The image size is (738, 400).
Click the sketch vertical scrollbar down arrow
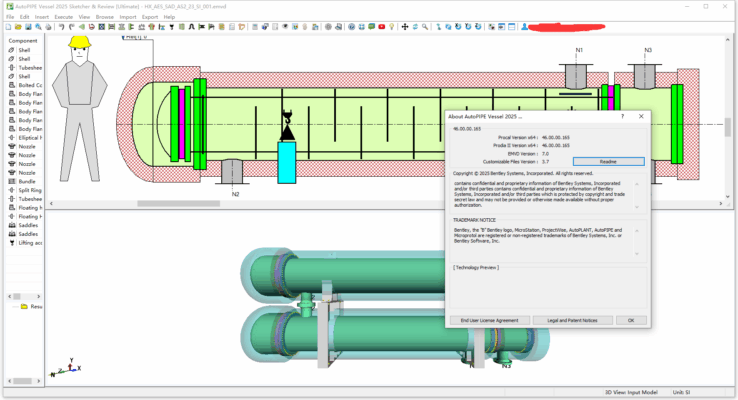pyautogui.click(x=728, y=197)
